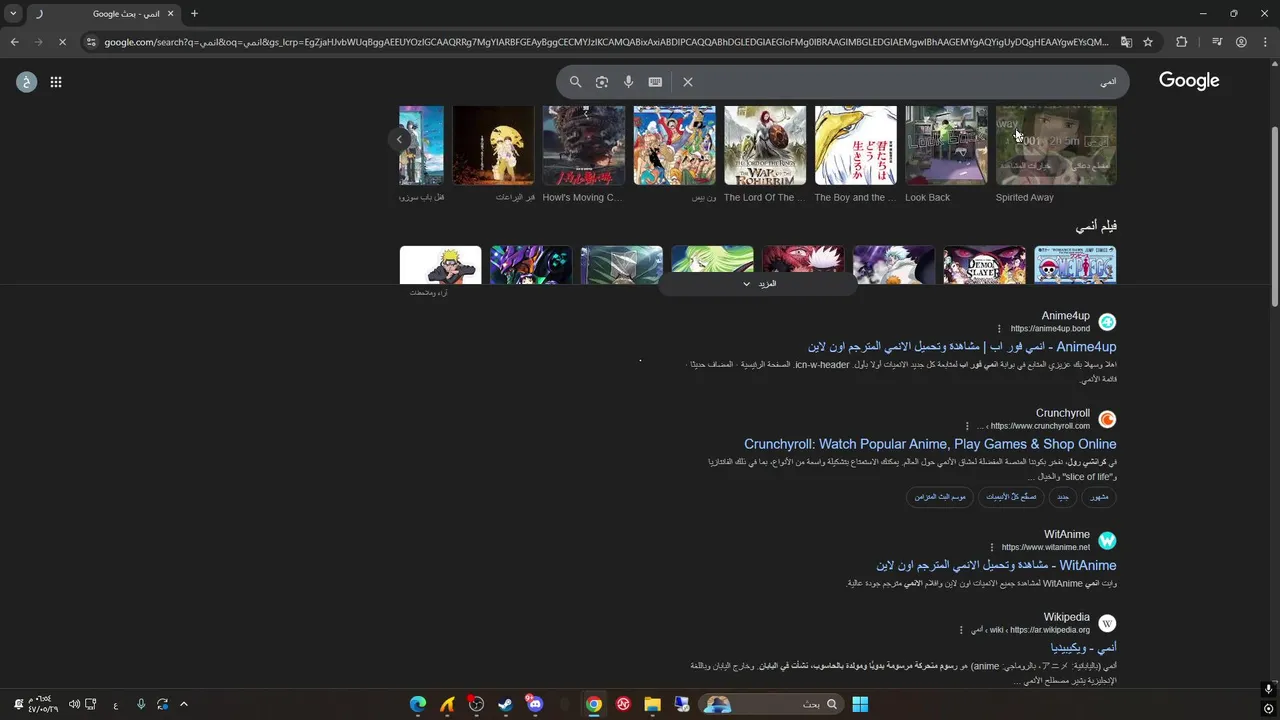The height and width of the screenshot is (720, 1280).
Task: Open media controls icon in toolbar
Action: pyautogui.click(x=1217, y=42)
